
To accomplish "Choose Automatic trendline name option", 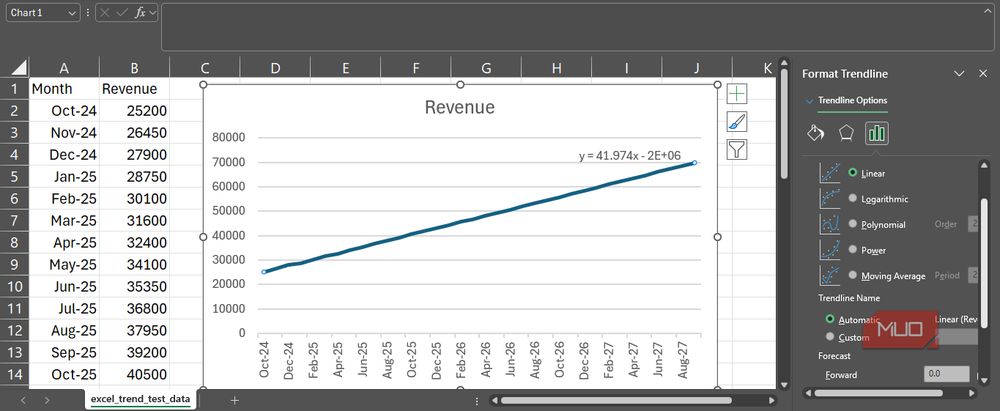I will tap(830, 318).
